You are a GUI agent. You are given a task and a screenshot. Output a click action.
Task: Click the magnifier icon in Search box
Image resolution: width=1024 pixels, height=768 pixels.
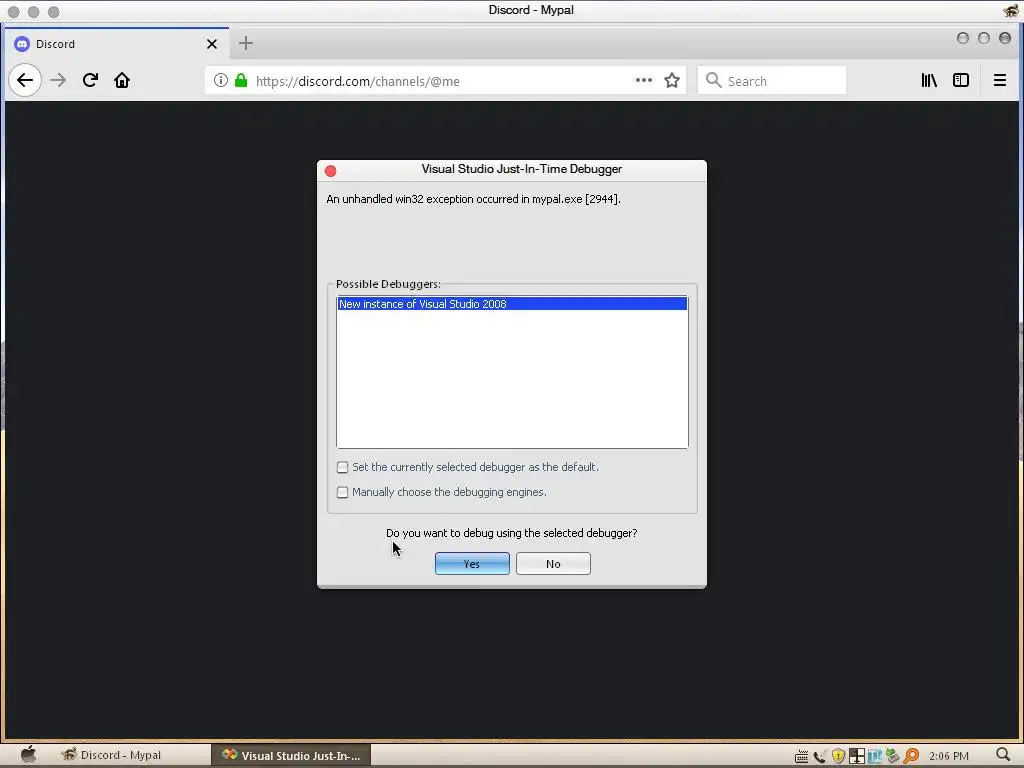pyautogui.click(x=713, y=80)
